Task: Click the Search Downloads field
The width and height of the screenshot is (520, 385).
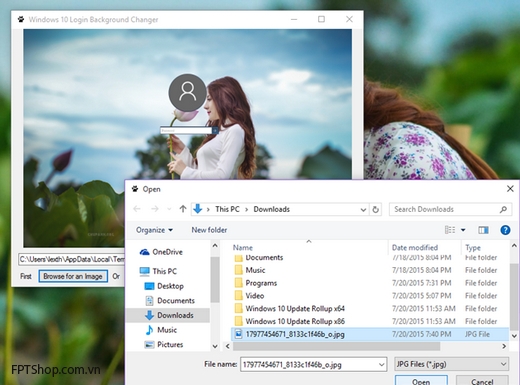Action: [450, 209]
